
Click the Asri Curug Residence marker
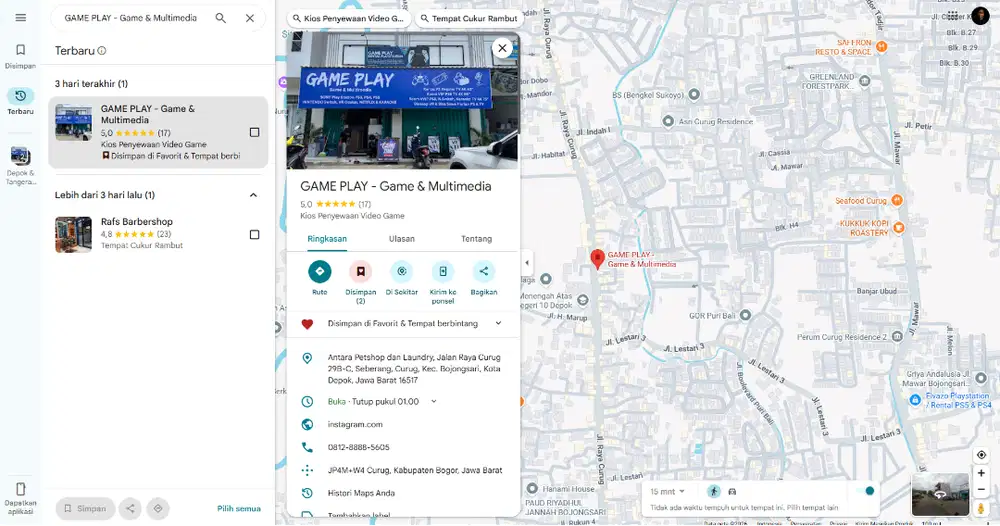pos(668,121)
